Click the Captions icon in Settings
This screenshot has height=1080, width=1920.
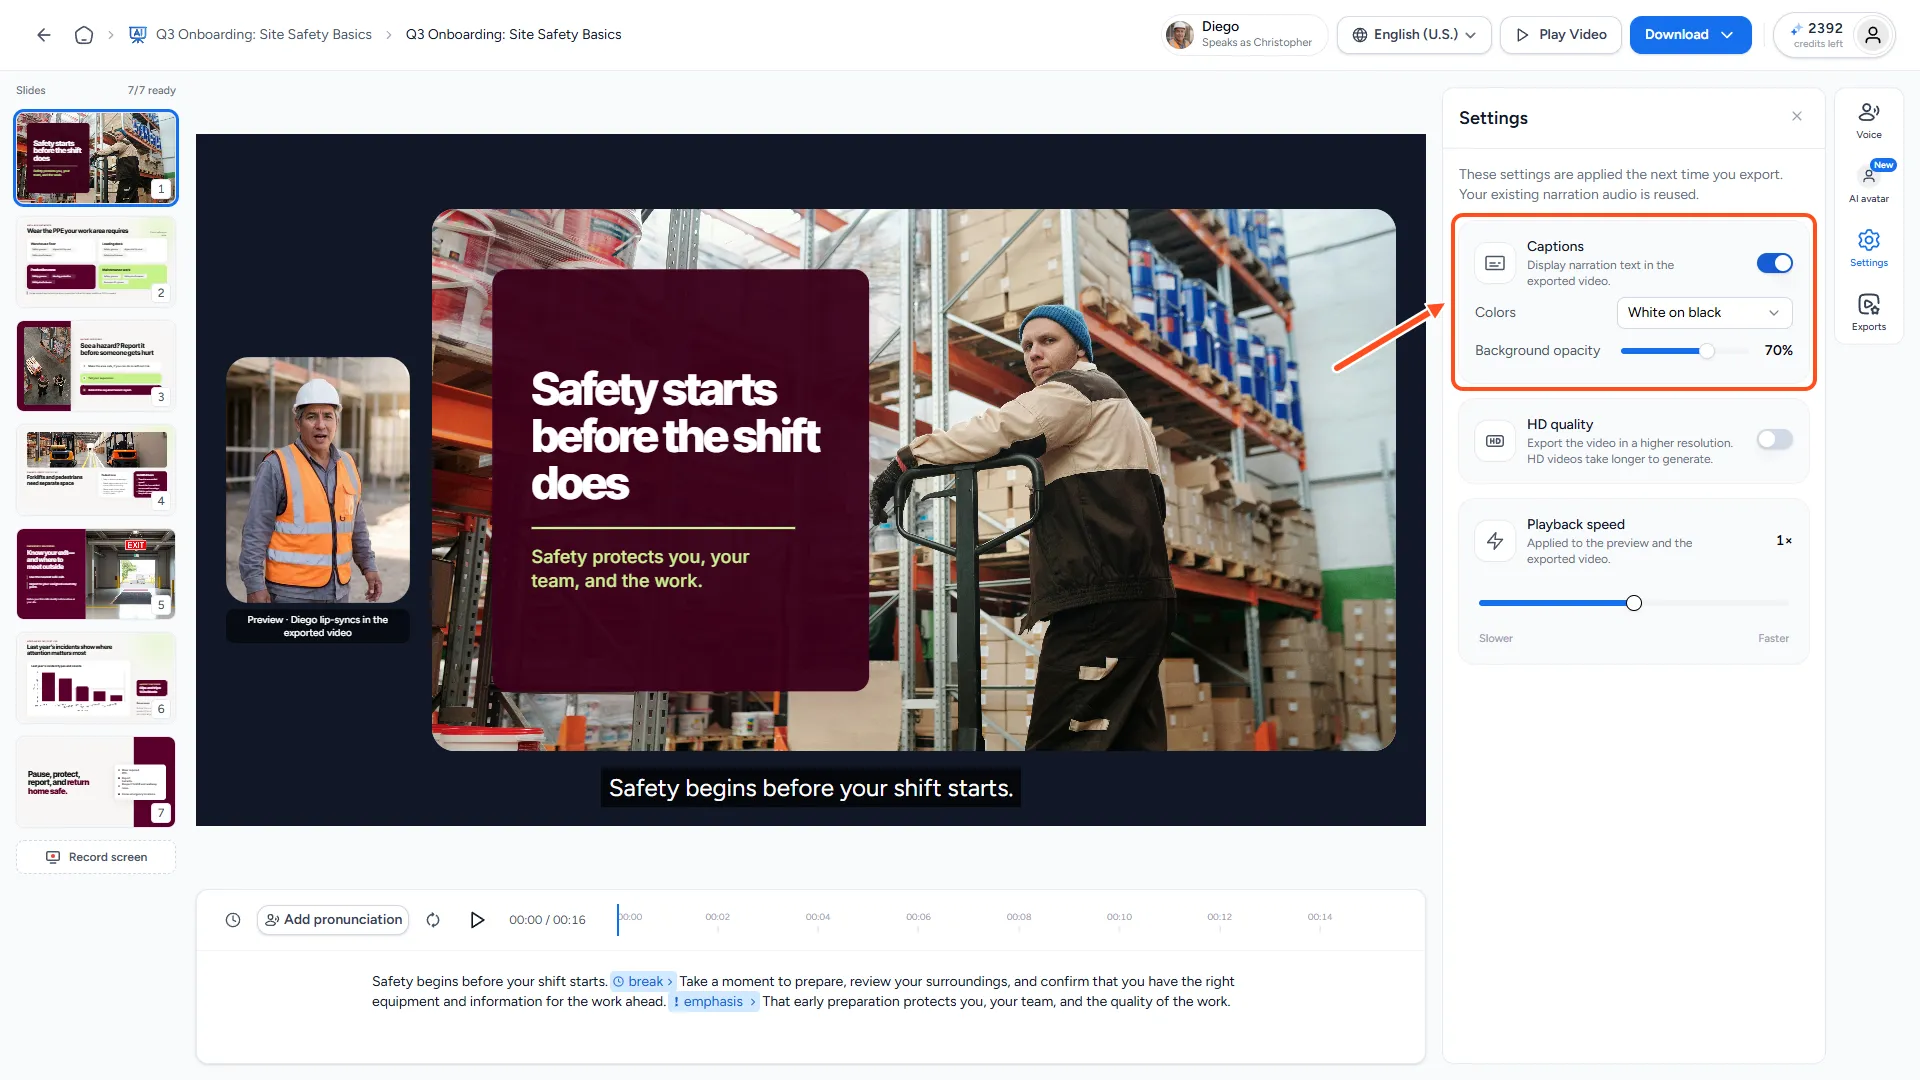(x=1495, y=263)
